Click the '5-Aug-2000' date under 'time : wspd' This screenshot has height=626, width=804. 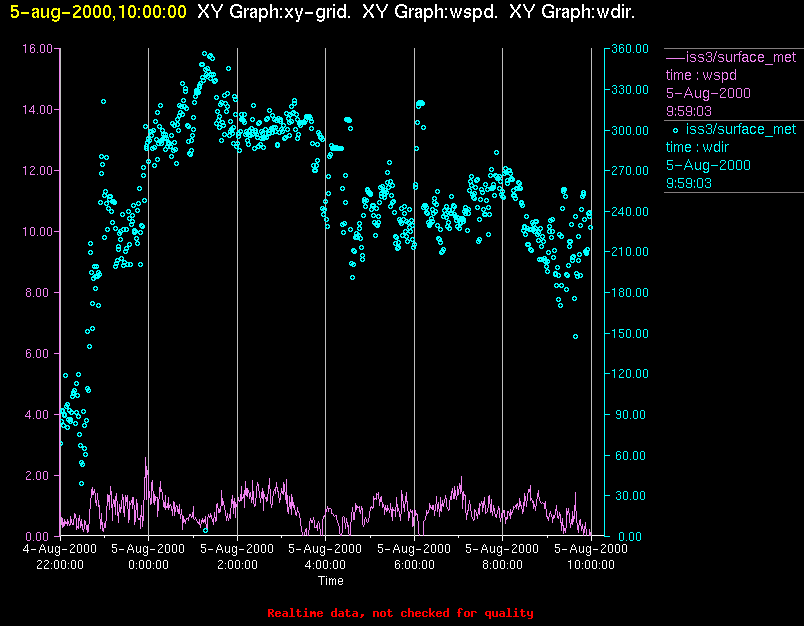(x=708, y=93)
